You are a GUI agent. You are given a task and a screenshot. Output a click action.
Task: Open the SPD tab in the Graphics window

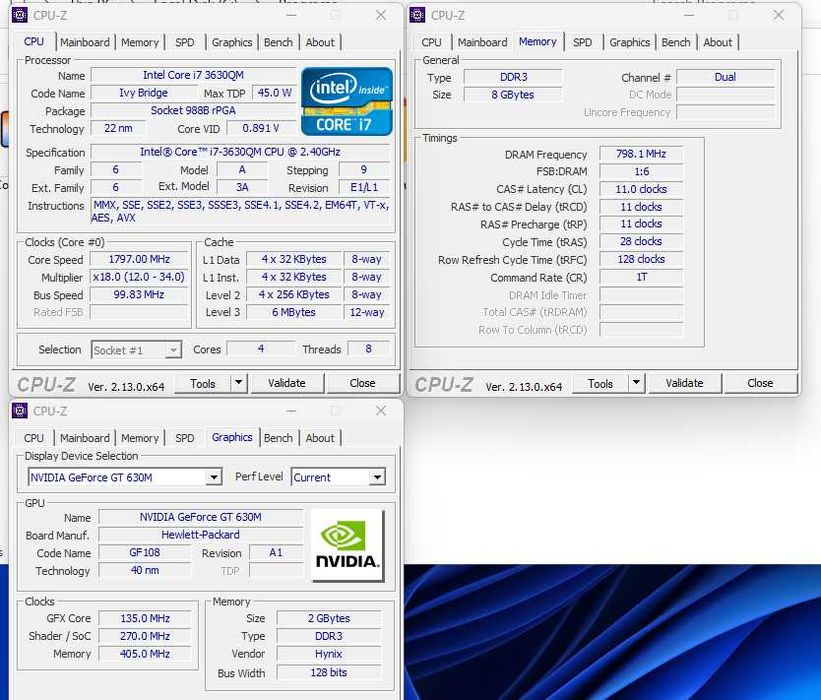point(185,438)
